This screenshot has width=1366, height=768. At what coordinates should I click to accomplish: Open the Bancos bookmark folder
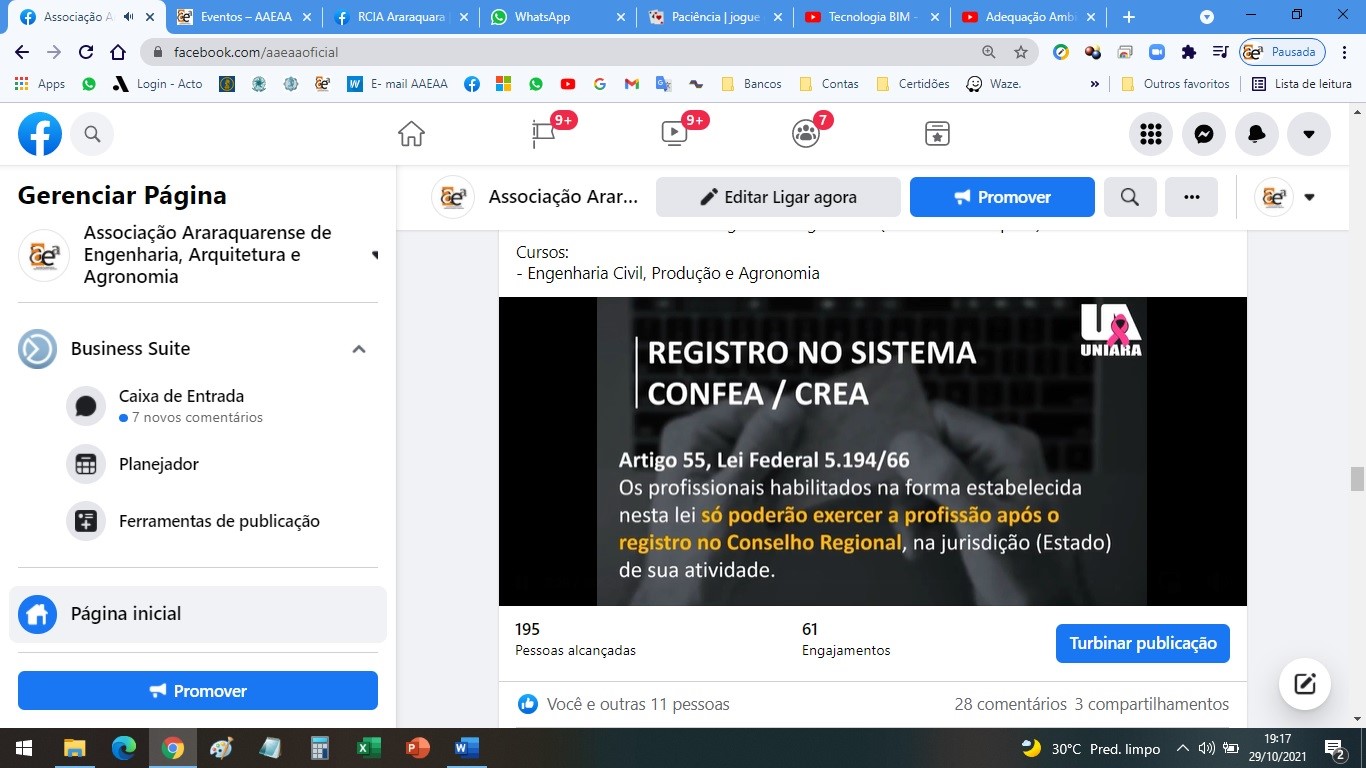coord(751,84)
